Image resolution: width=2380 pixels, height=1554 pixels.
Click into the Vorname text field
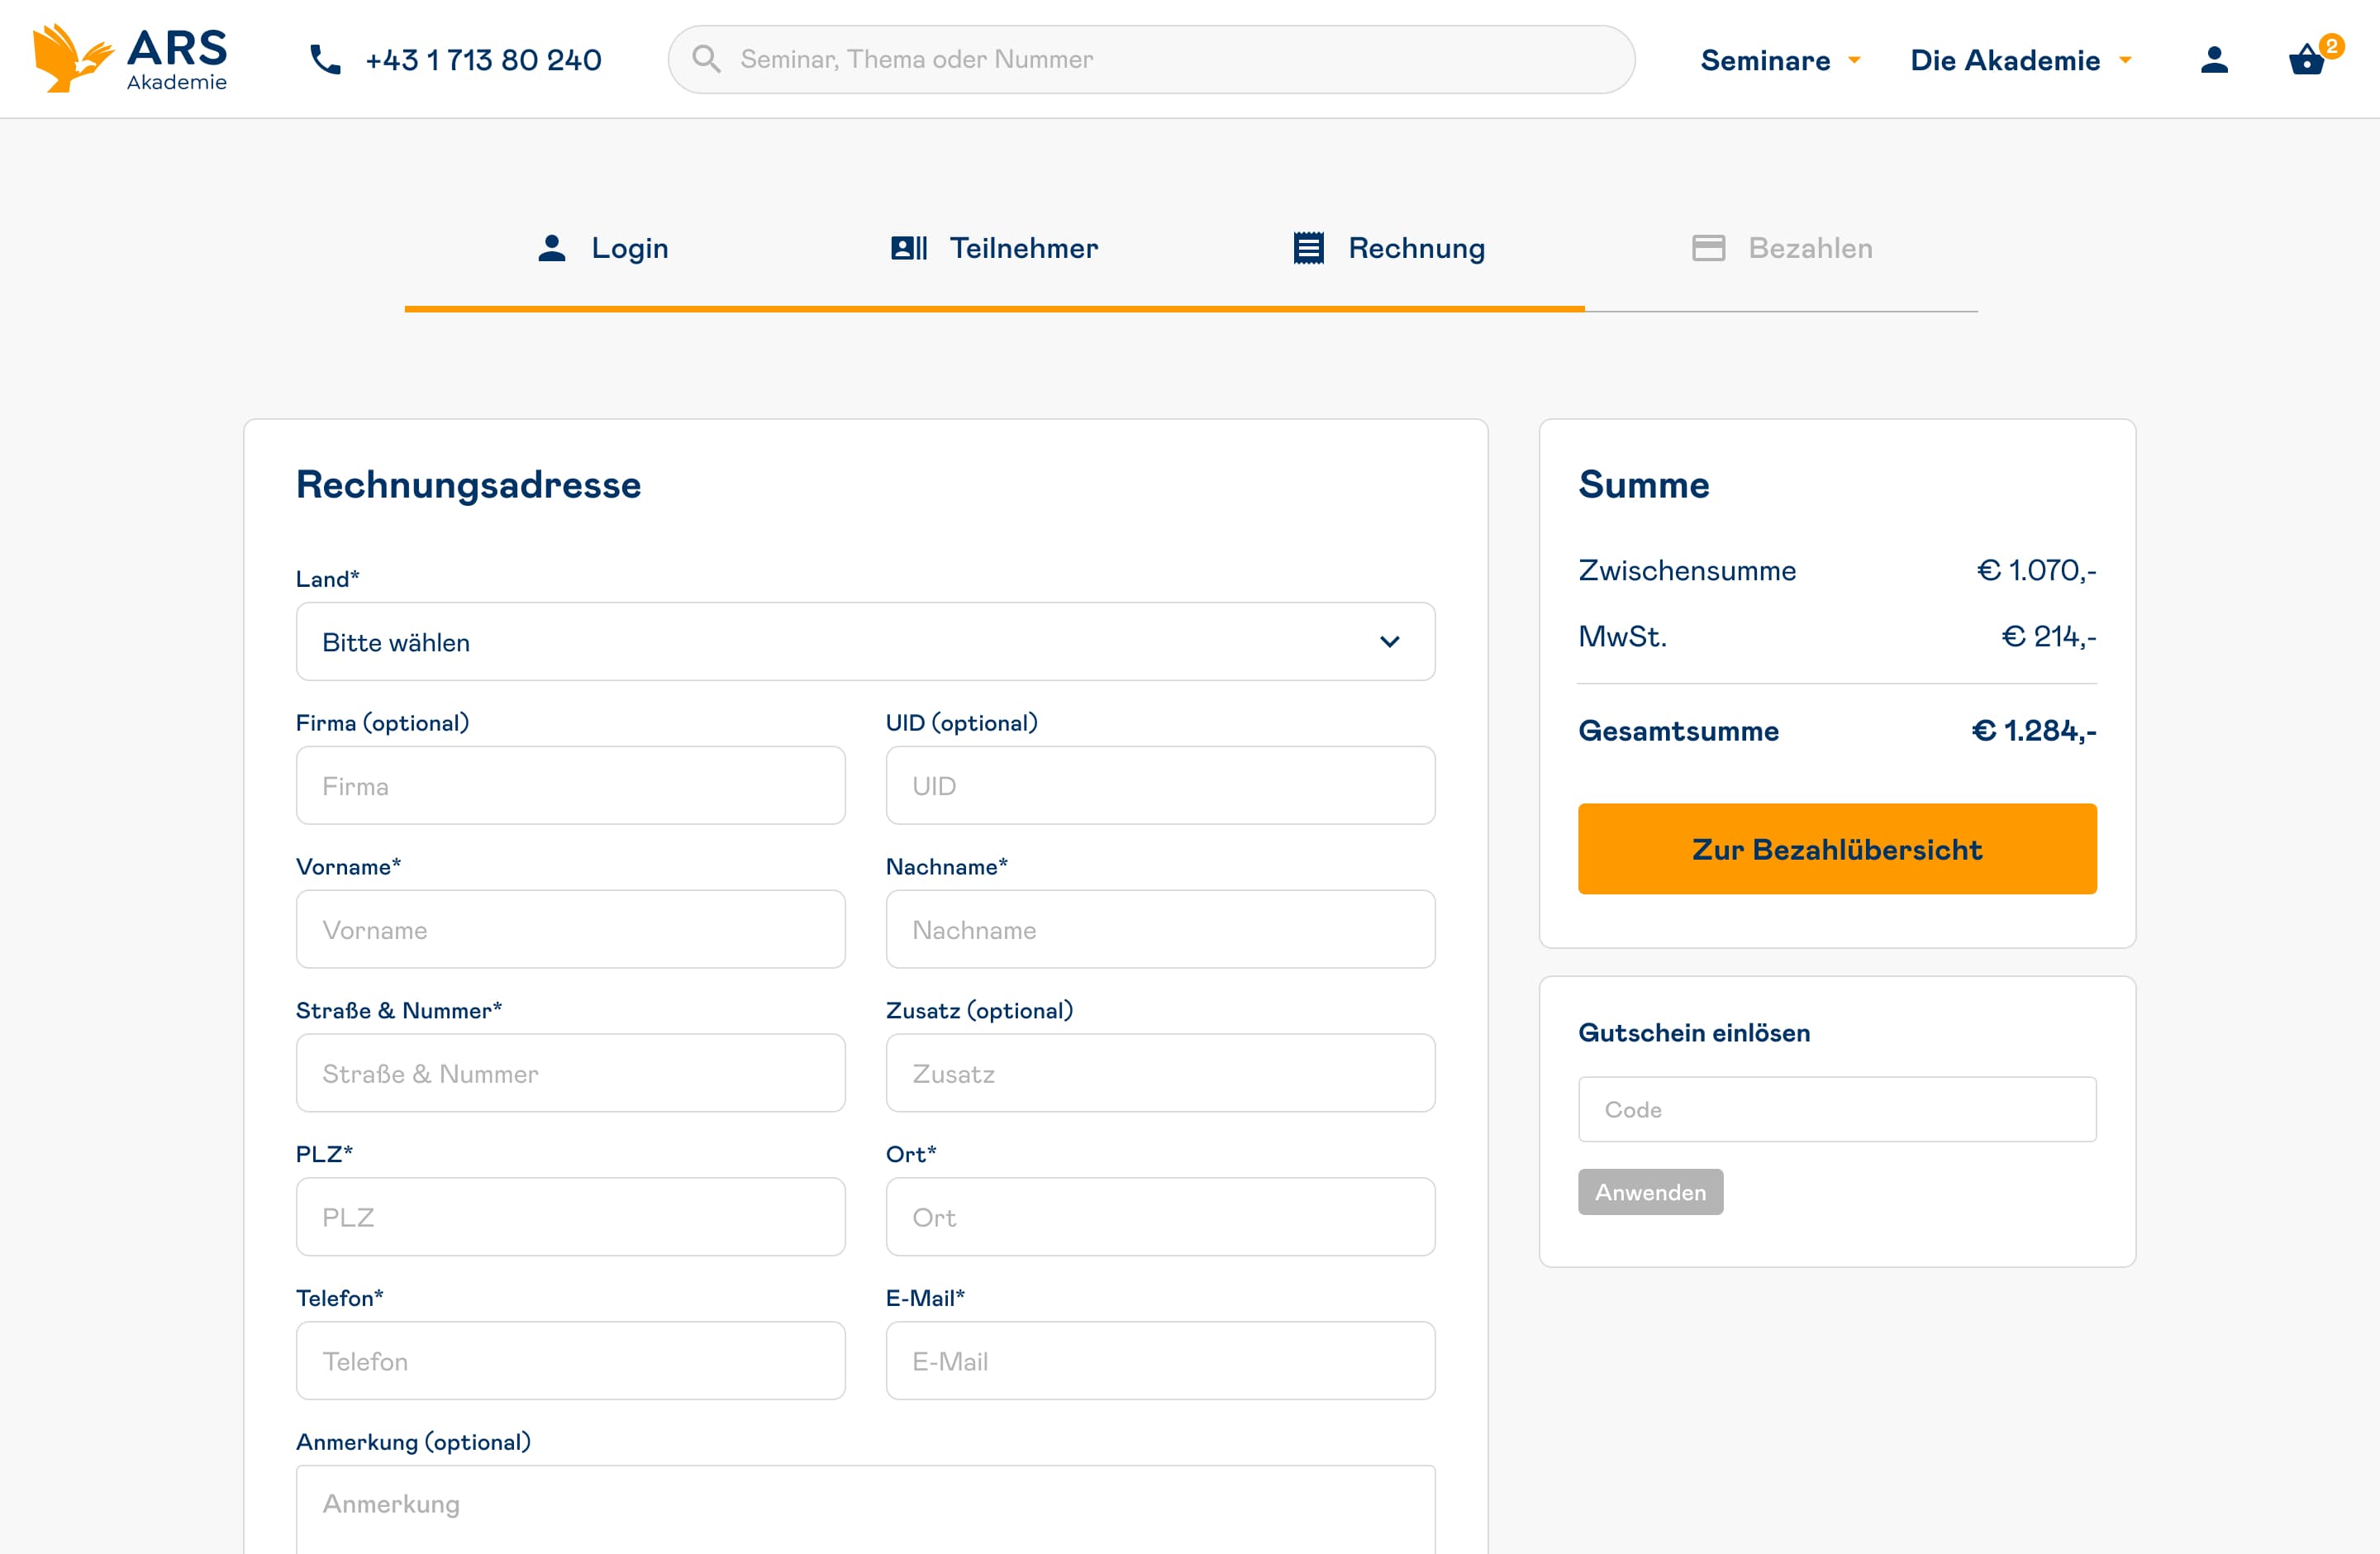(570, 930)
